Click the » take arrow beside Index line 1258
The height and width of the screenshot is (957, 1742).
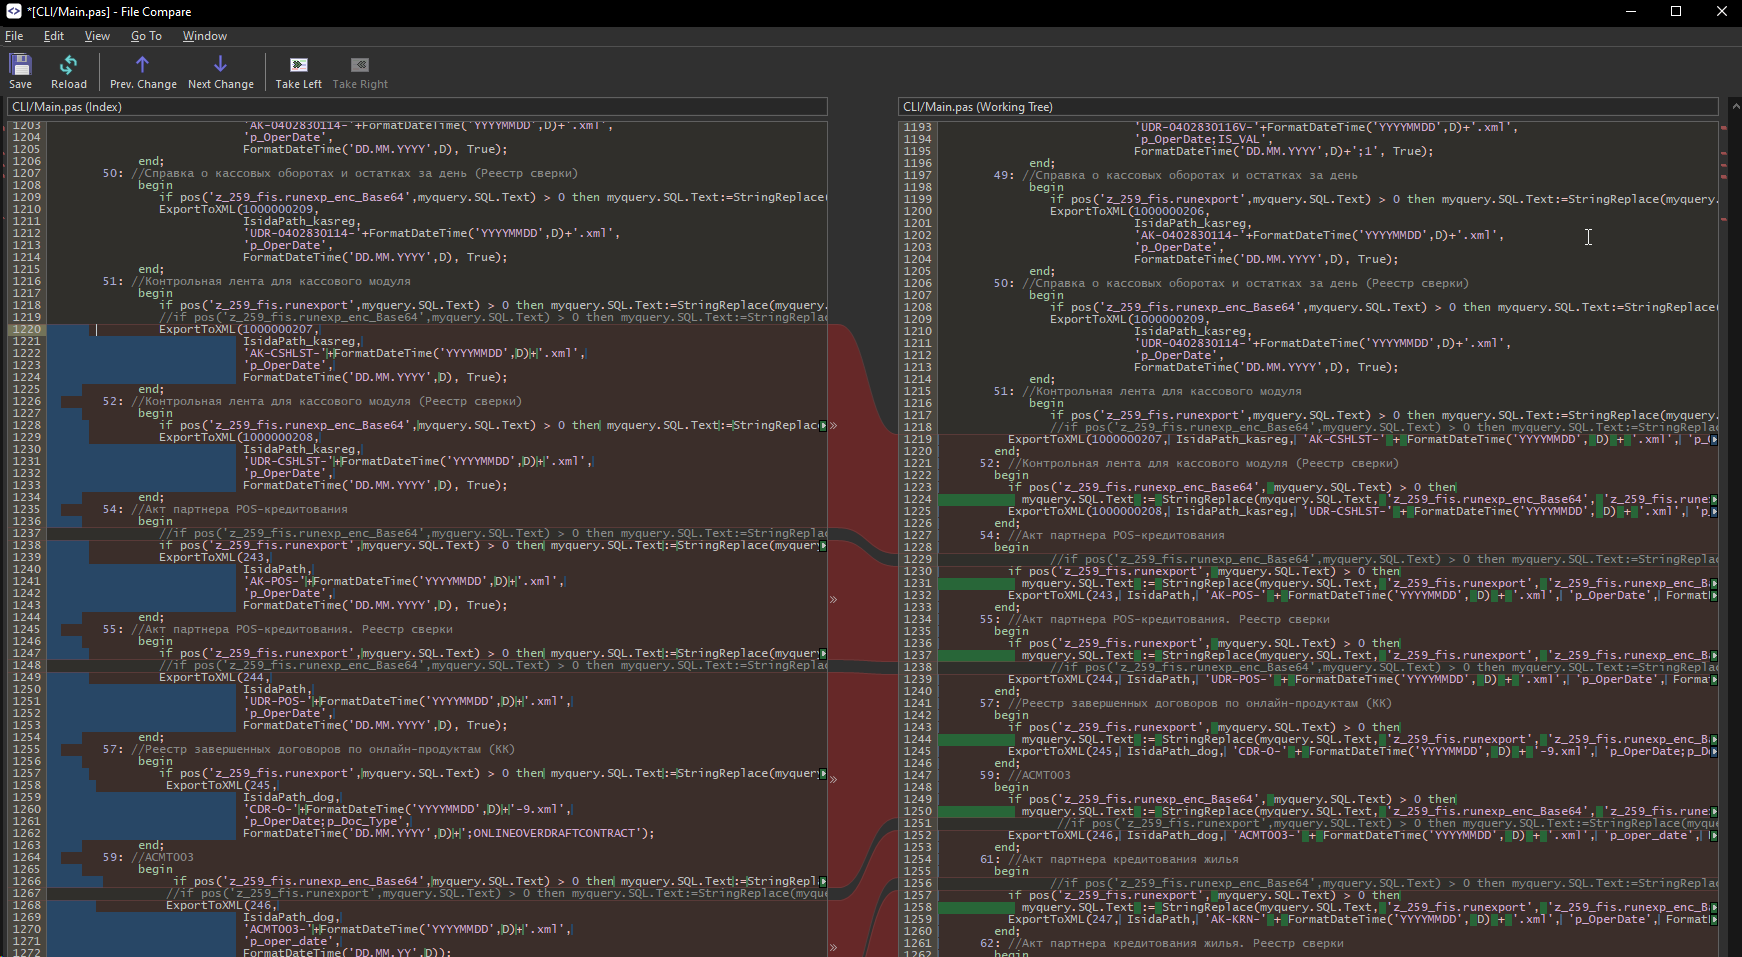833,780
